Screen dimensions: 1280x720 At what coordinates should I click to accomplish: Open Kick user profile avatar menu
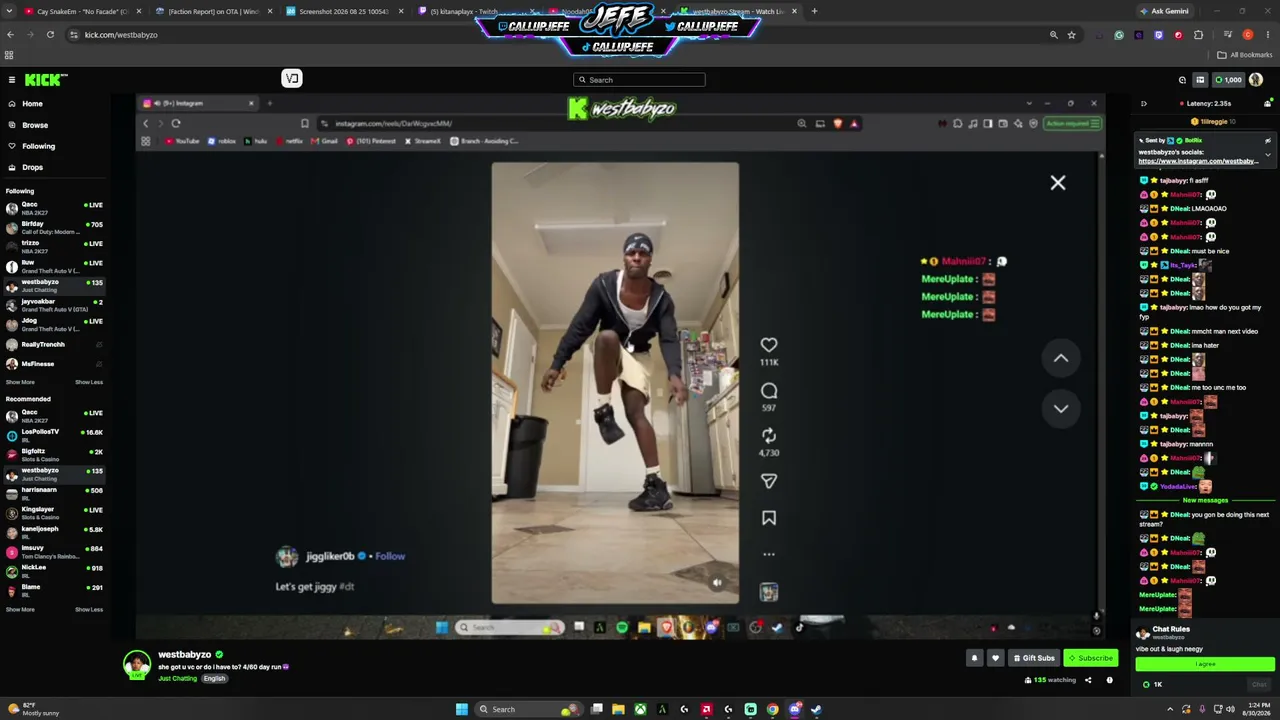[x=1256, y=80]
